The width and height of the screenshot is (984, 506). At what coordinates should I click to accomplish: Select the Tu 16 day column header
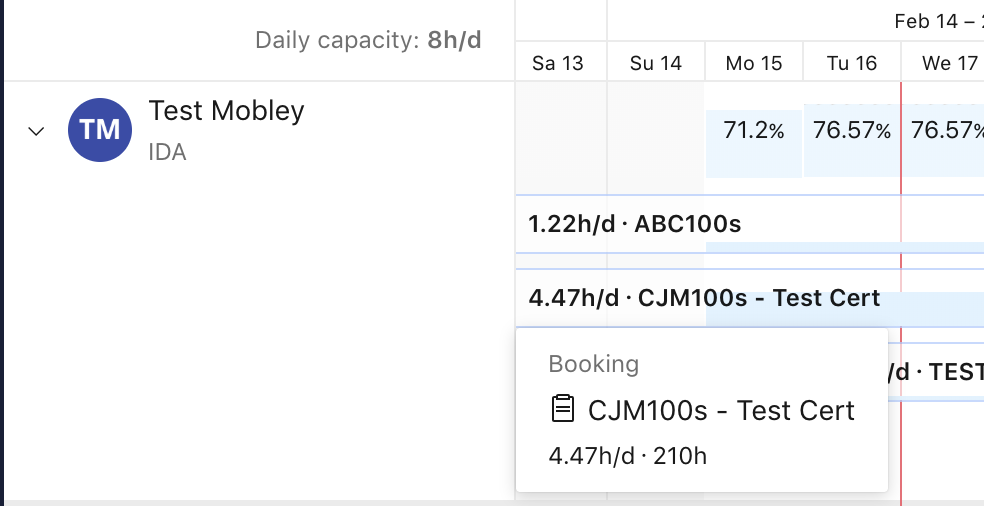point(852,63)
